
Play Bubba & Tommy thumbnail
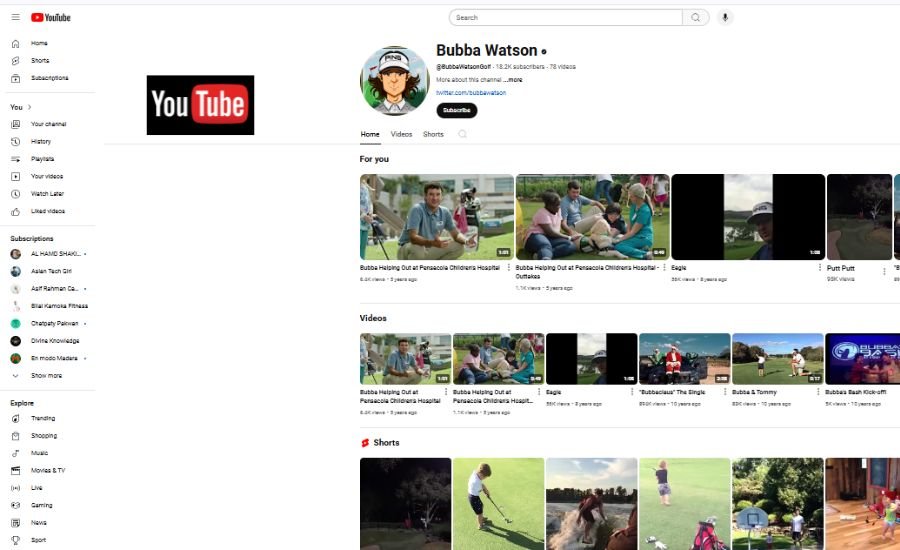pyautogui.click(x=778, y=359)
